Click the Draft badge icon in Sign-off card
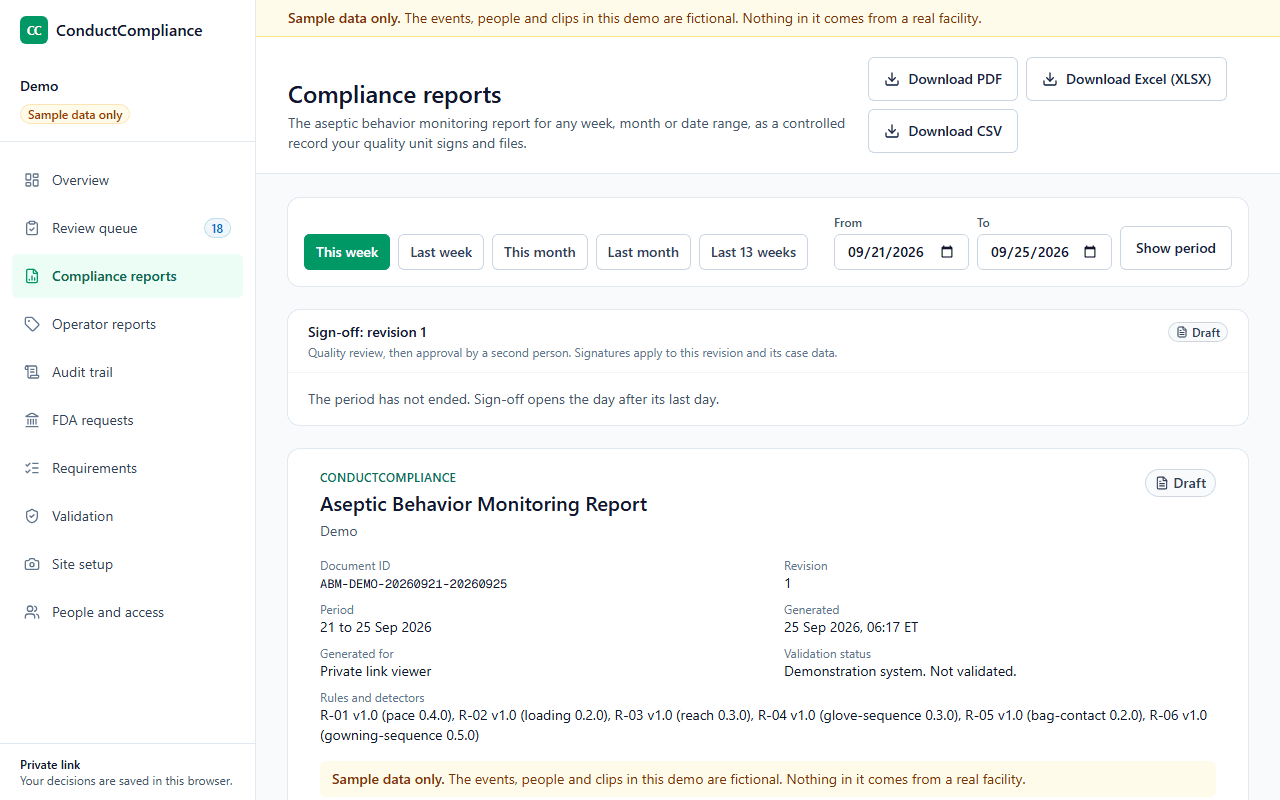Image resolution: width=1280 pixels, height=800 pixels. pos(1182,332)
